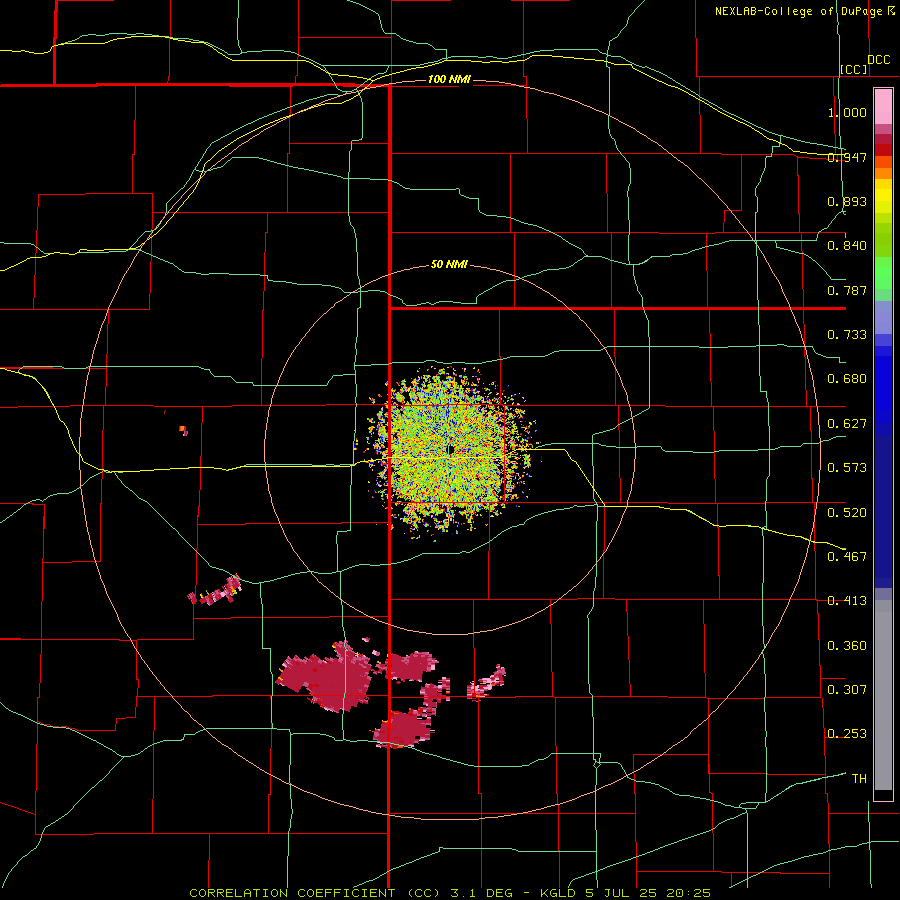The height and width of the screenshot is (900, 900).
Task: Click the 0.840 scale value
Action: click(x=847, y=246)
